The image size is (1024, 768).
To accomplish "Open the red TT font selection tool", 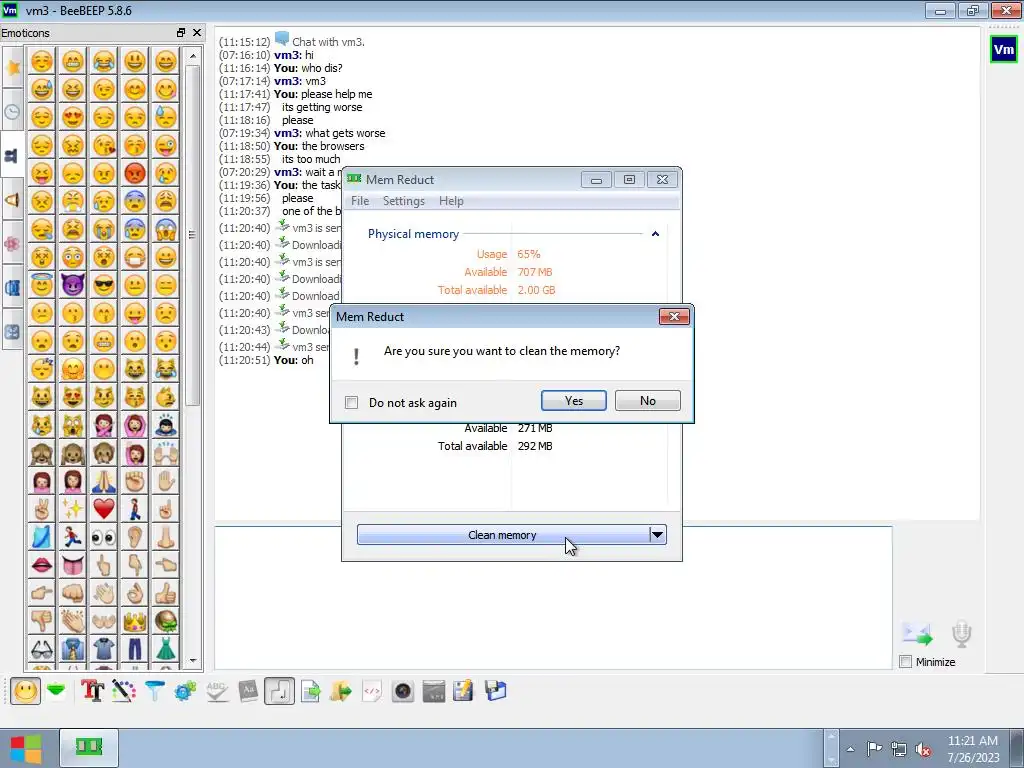I will click(x=92, y=691).
